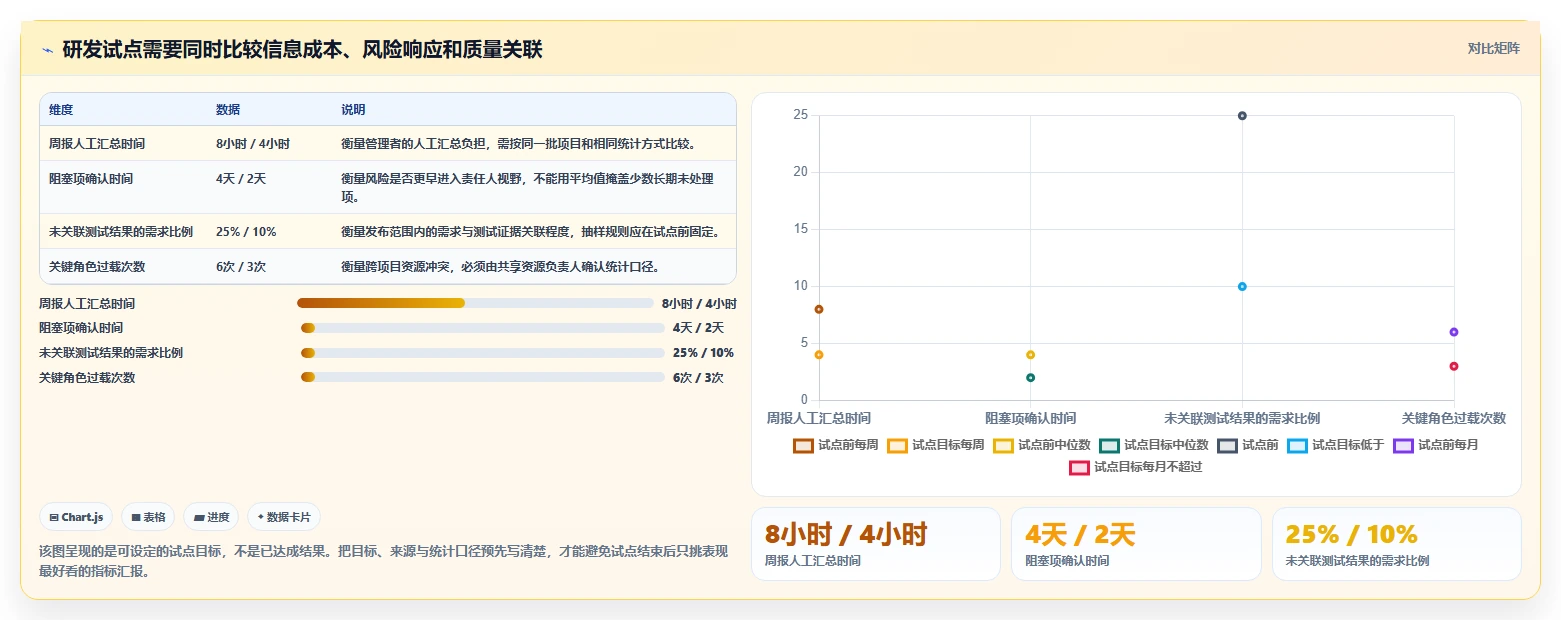Toggle the 试点前每周 legend swatch
The width and height of the screenshot is (1561, 620).
coord(803,445)
